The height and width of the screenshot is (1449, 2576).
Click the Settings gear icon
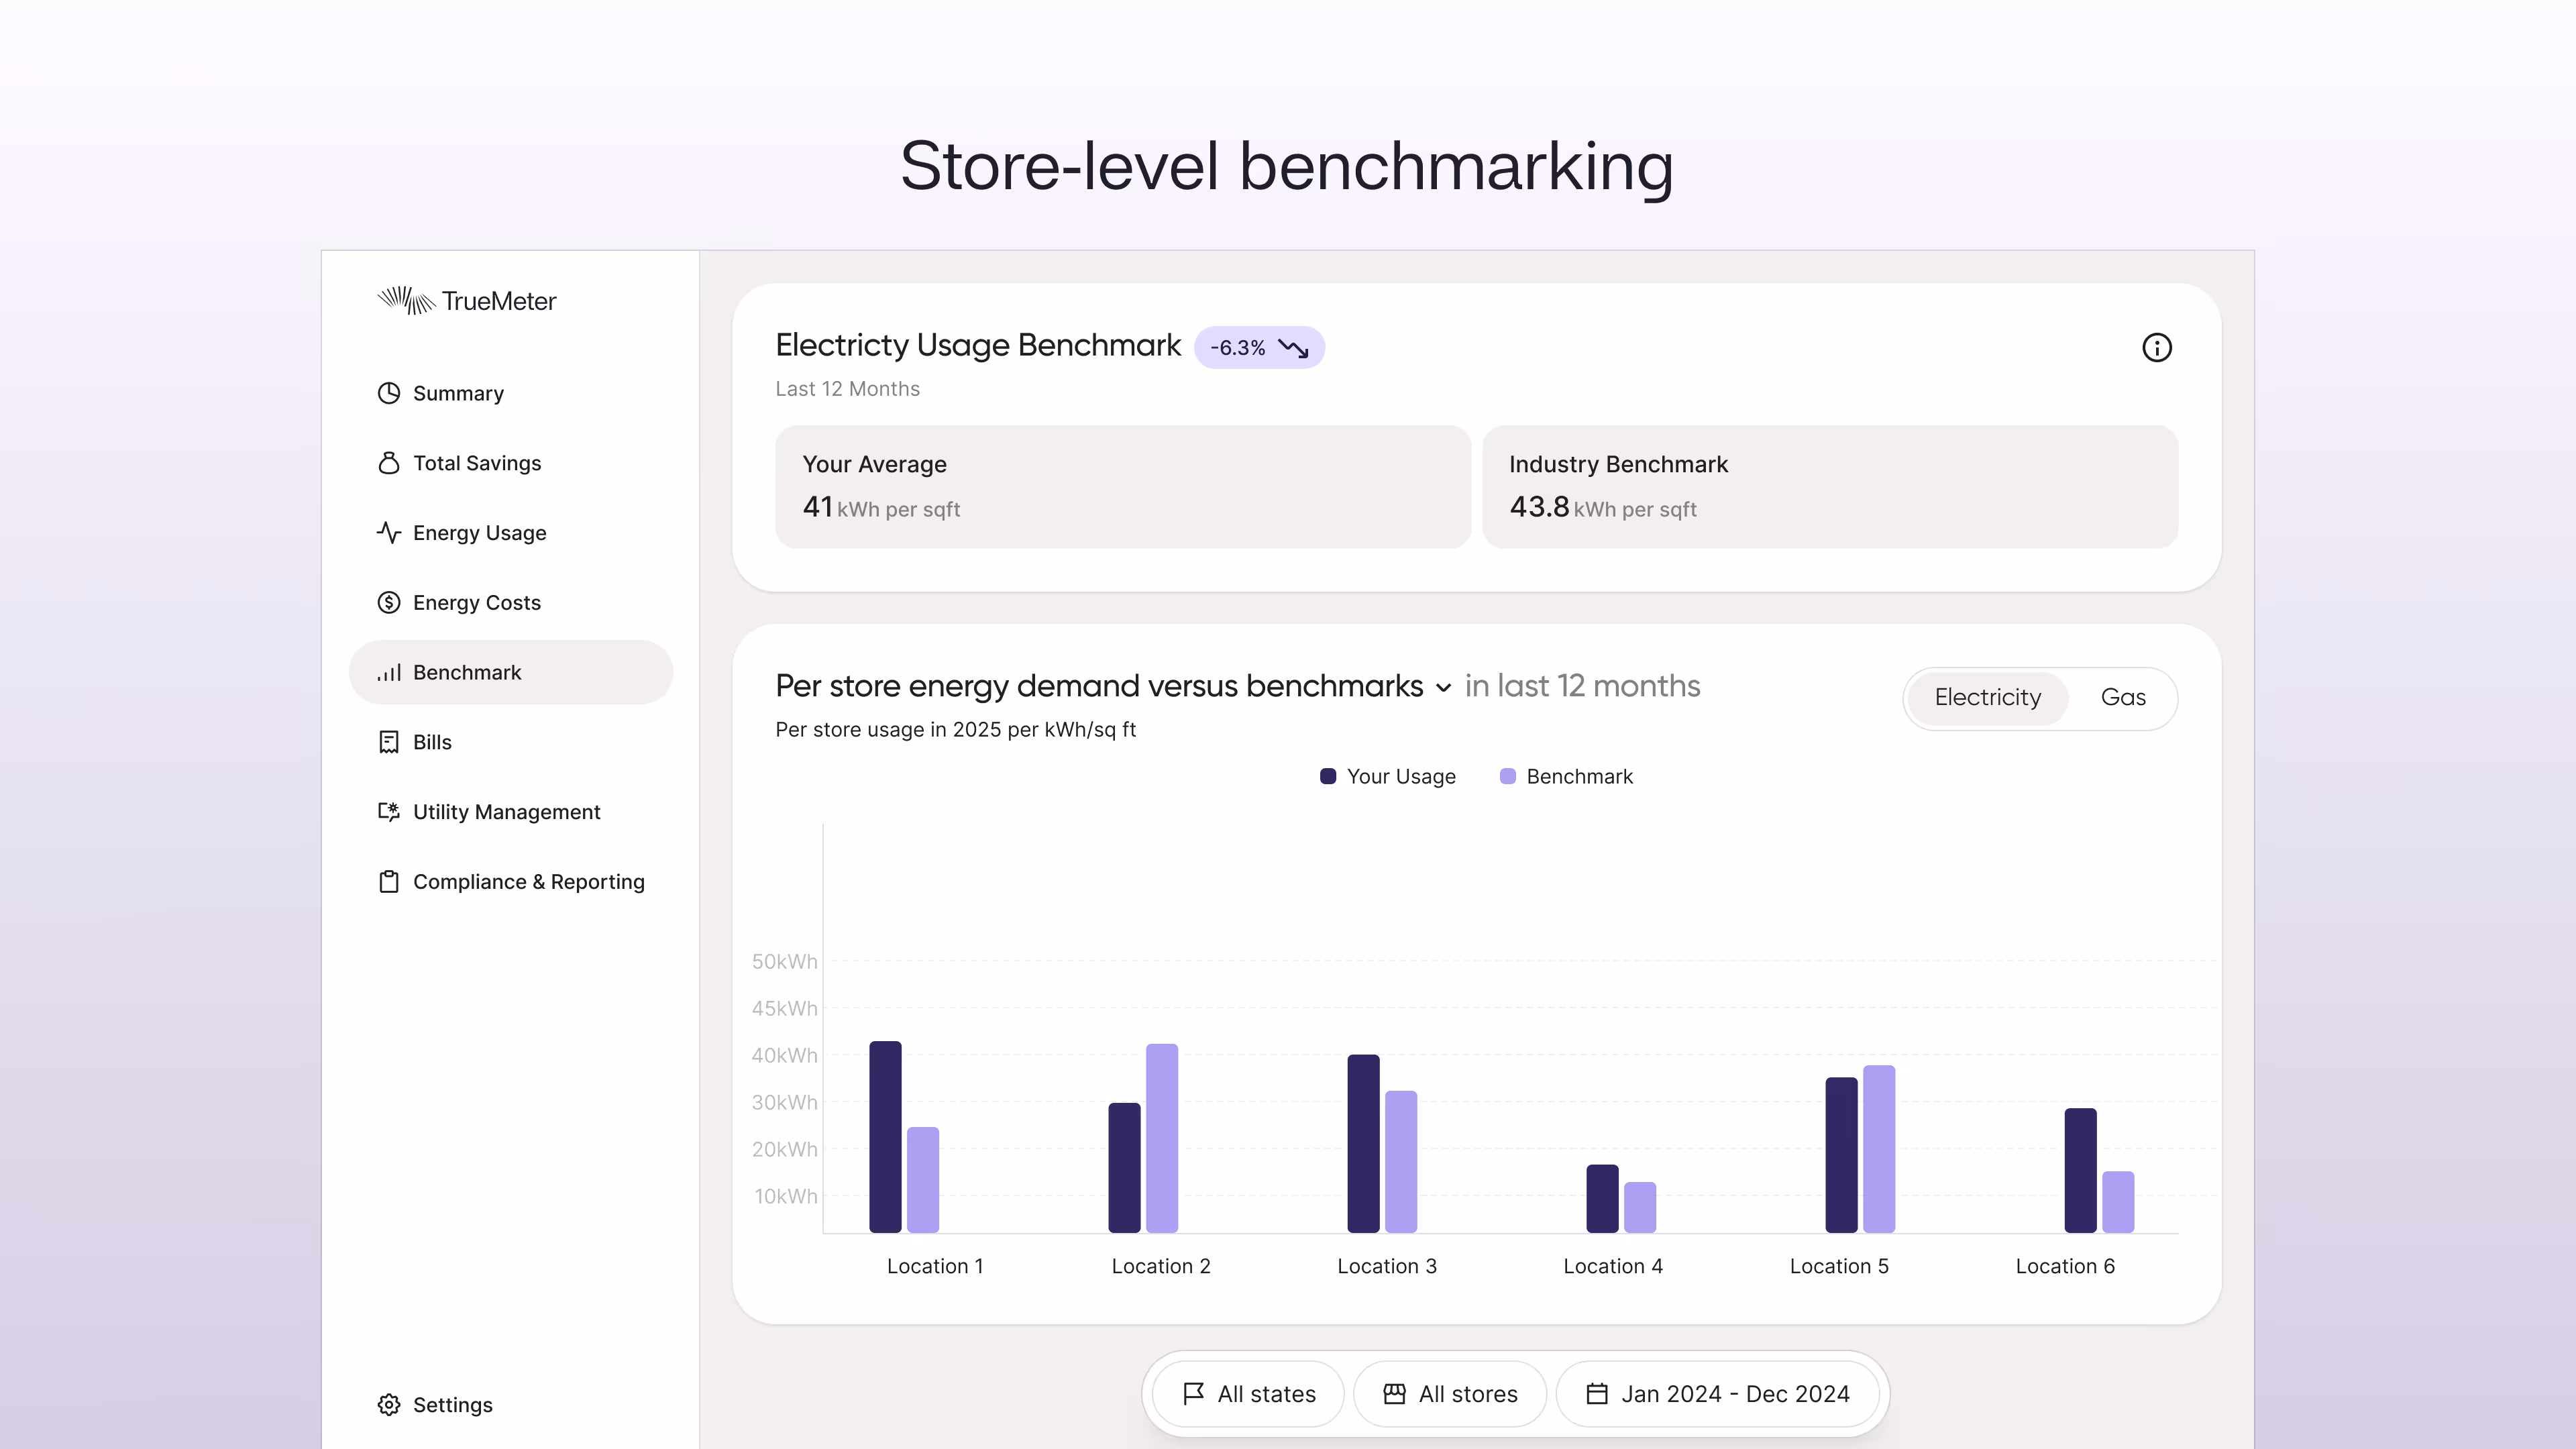[389, 1405]
